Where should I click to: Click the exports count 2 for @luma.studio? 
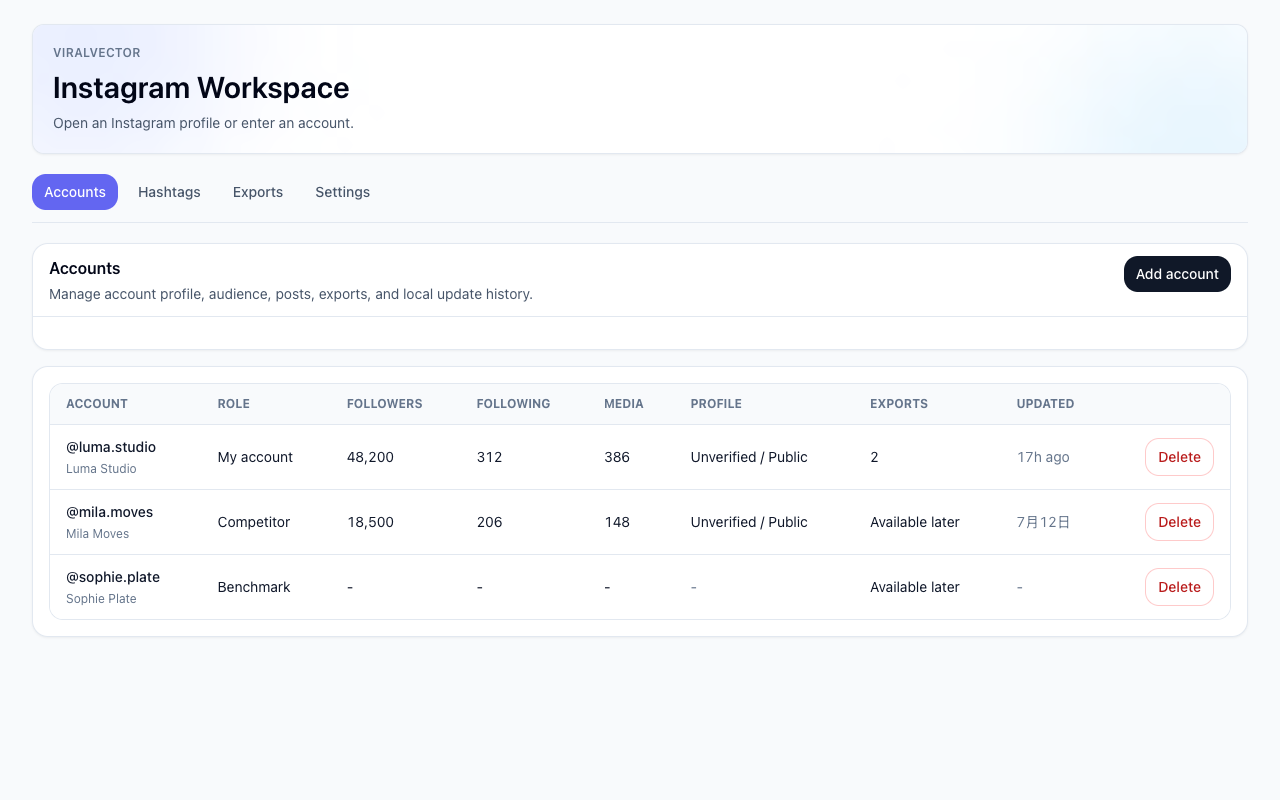874,457
